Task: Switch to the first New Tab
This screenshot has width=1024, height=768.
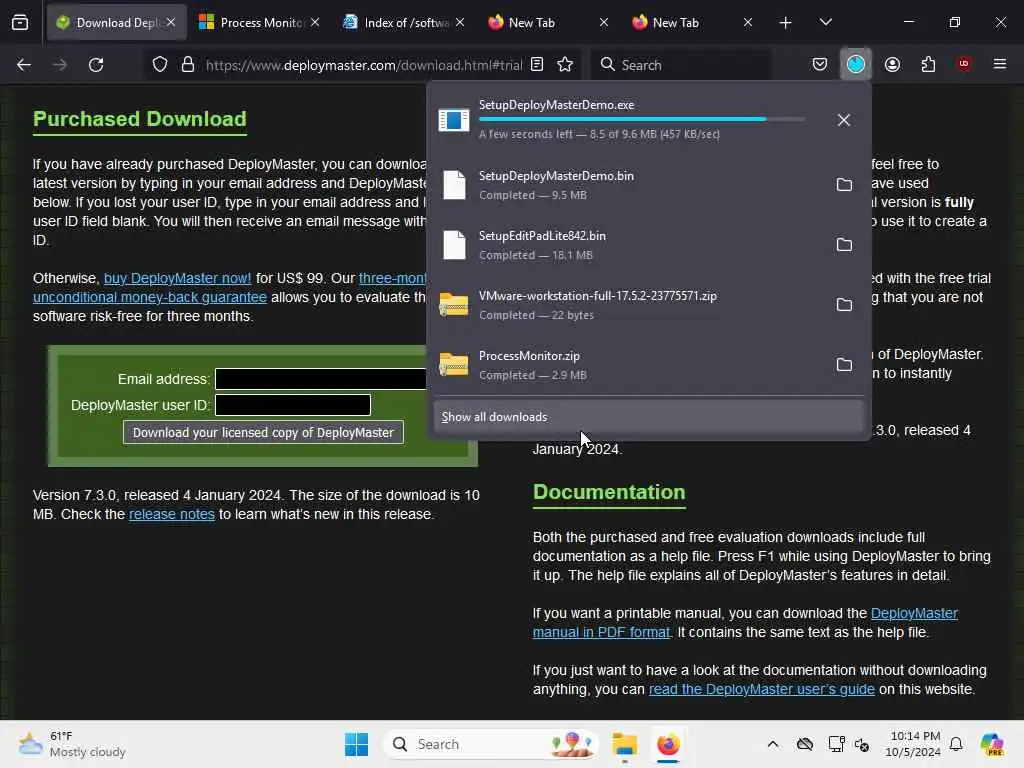Action: point(547,23)
